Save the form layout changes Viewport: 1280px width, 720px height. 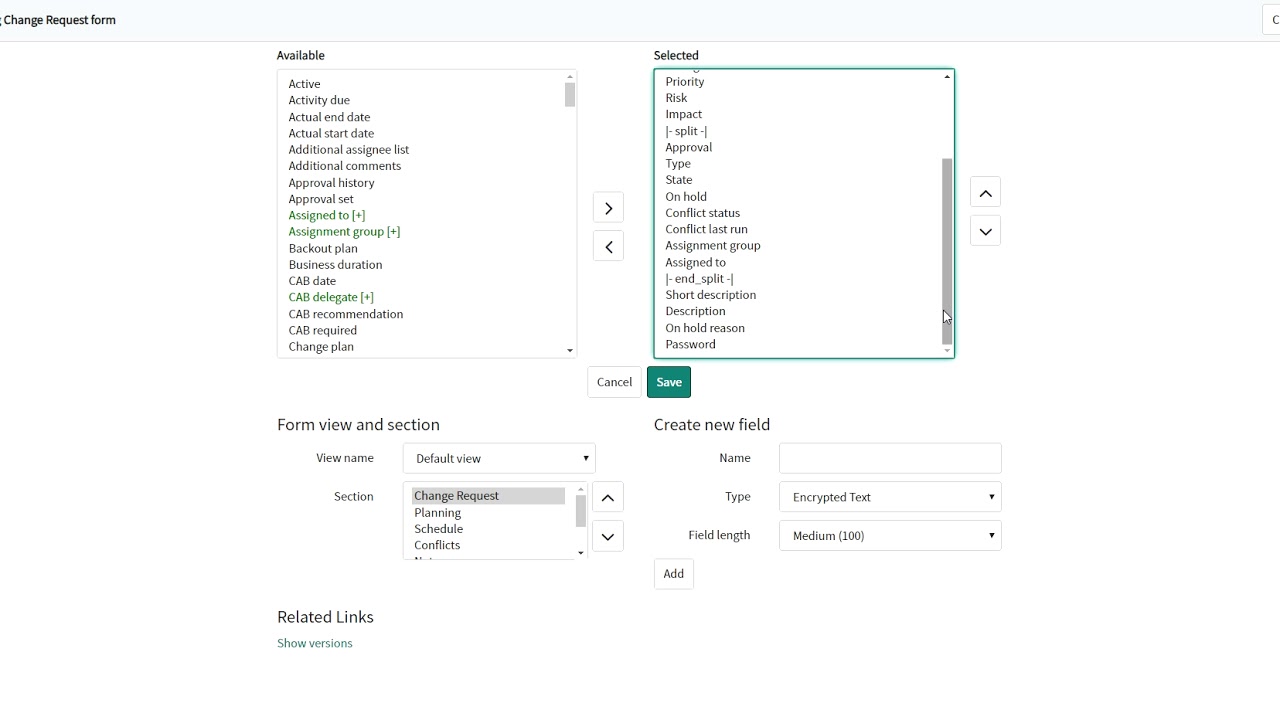[x=669, y=382]
